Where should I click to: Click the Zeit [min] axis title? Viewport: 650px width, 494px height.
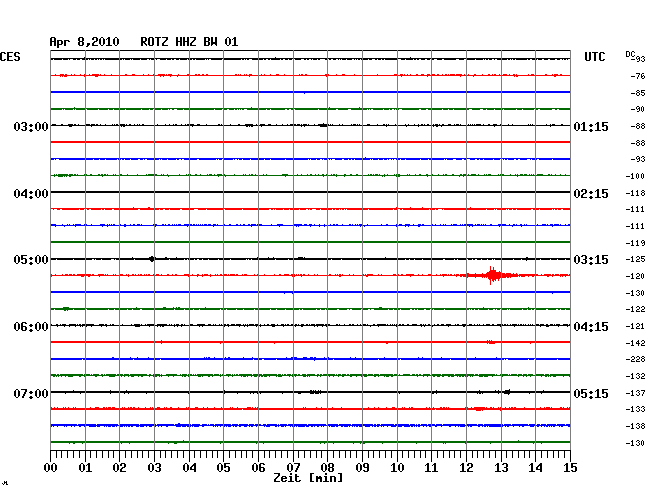point(308,478)
